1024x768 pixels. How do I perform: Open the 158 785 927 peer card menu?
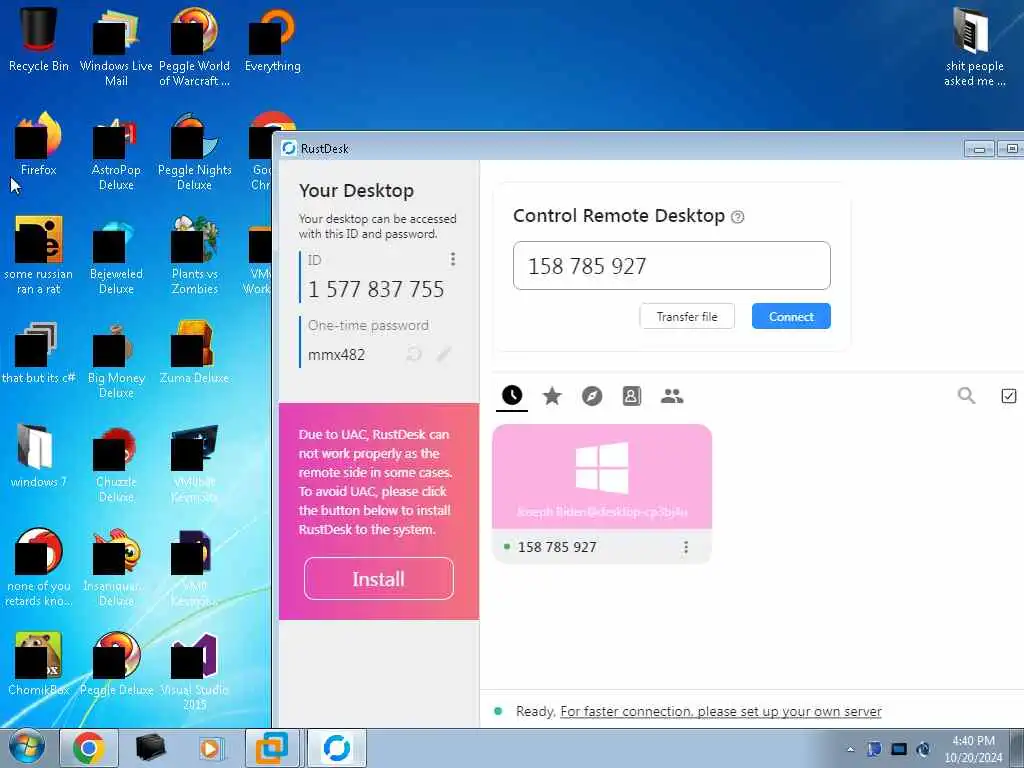tap(686, 547)
